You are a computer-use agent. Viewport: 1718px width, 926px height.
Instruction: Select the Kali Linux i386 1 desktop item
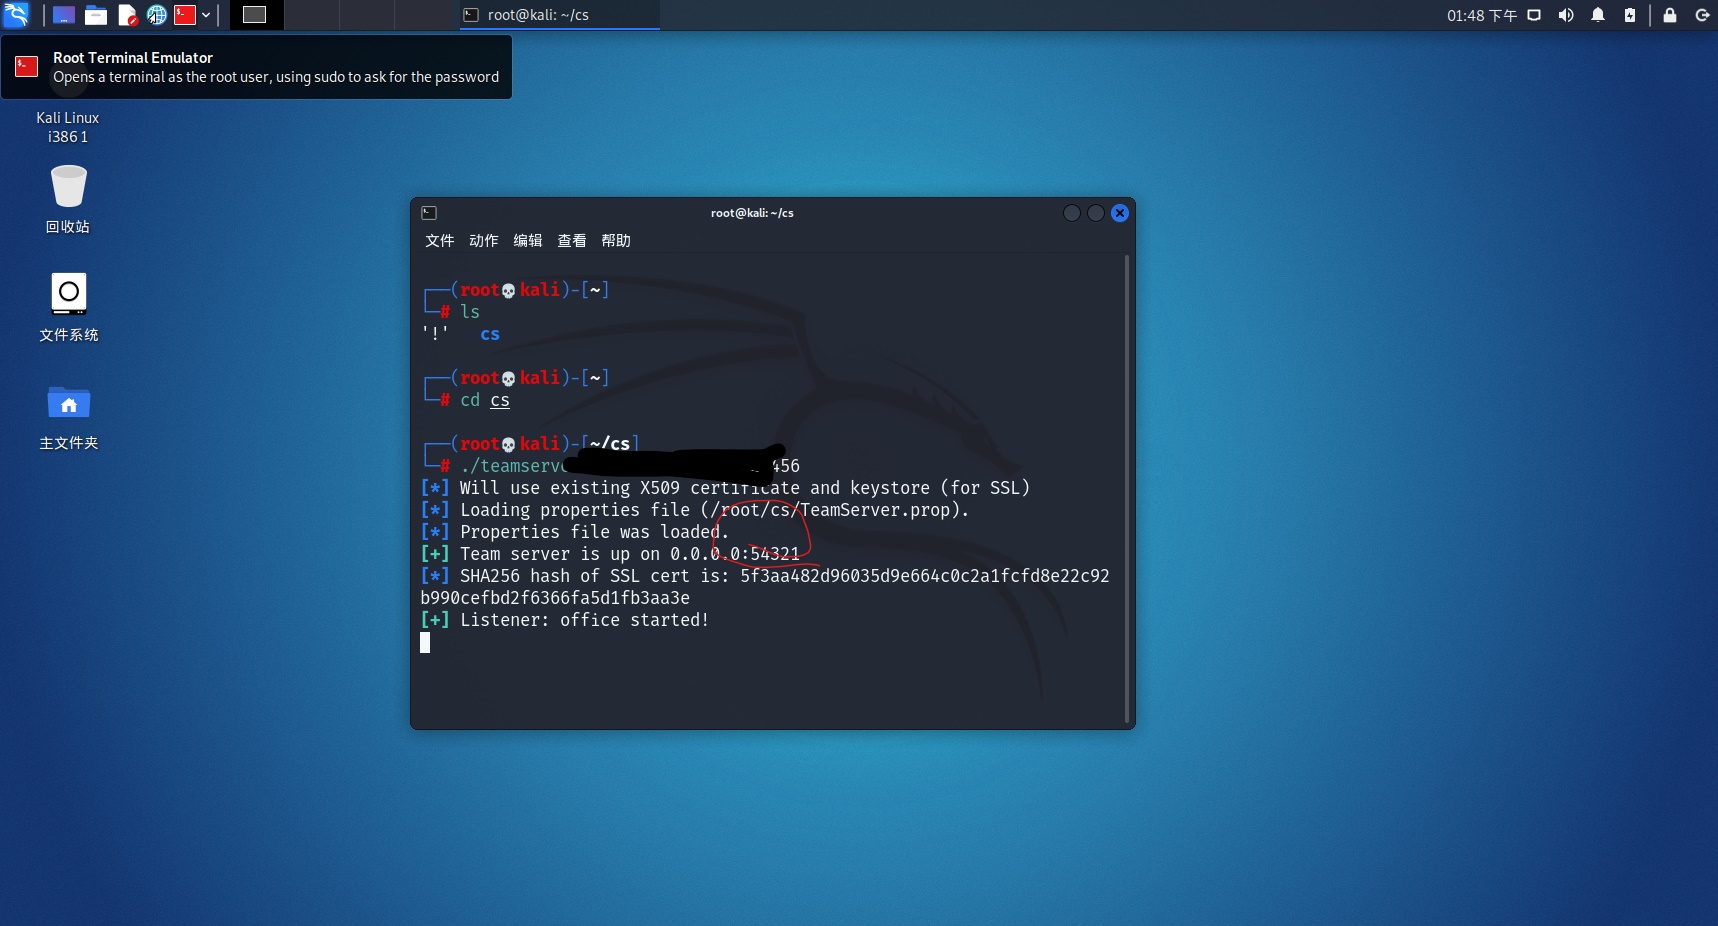click(68, 126)
